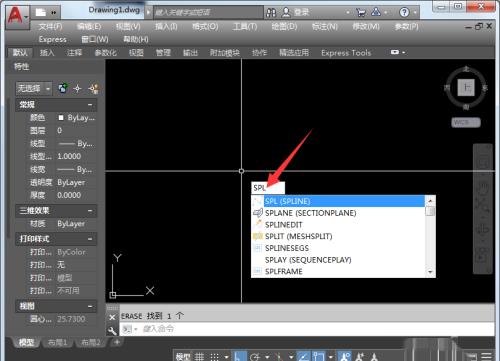Click the suggestion list scrollbar down arrow
This screenshot has width=500, height=361.
pos(430,272)
